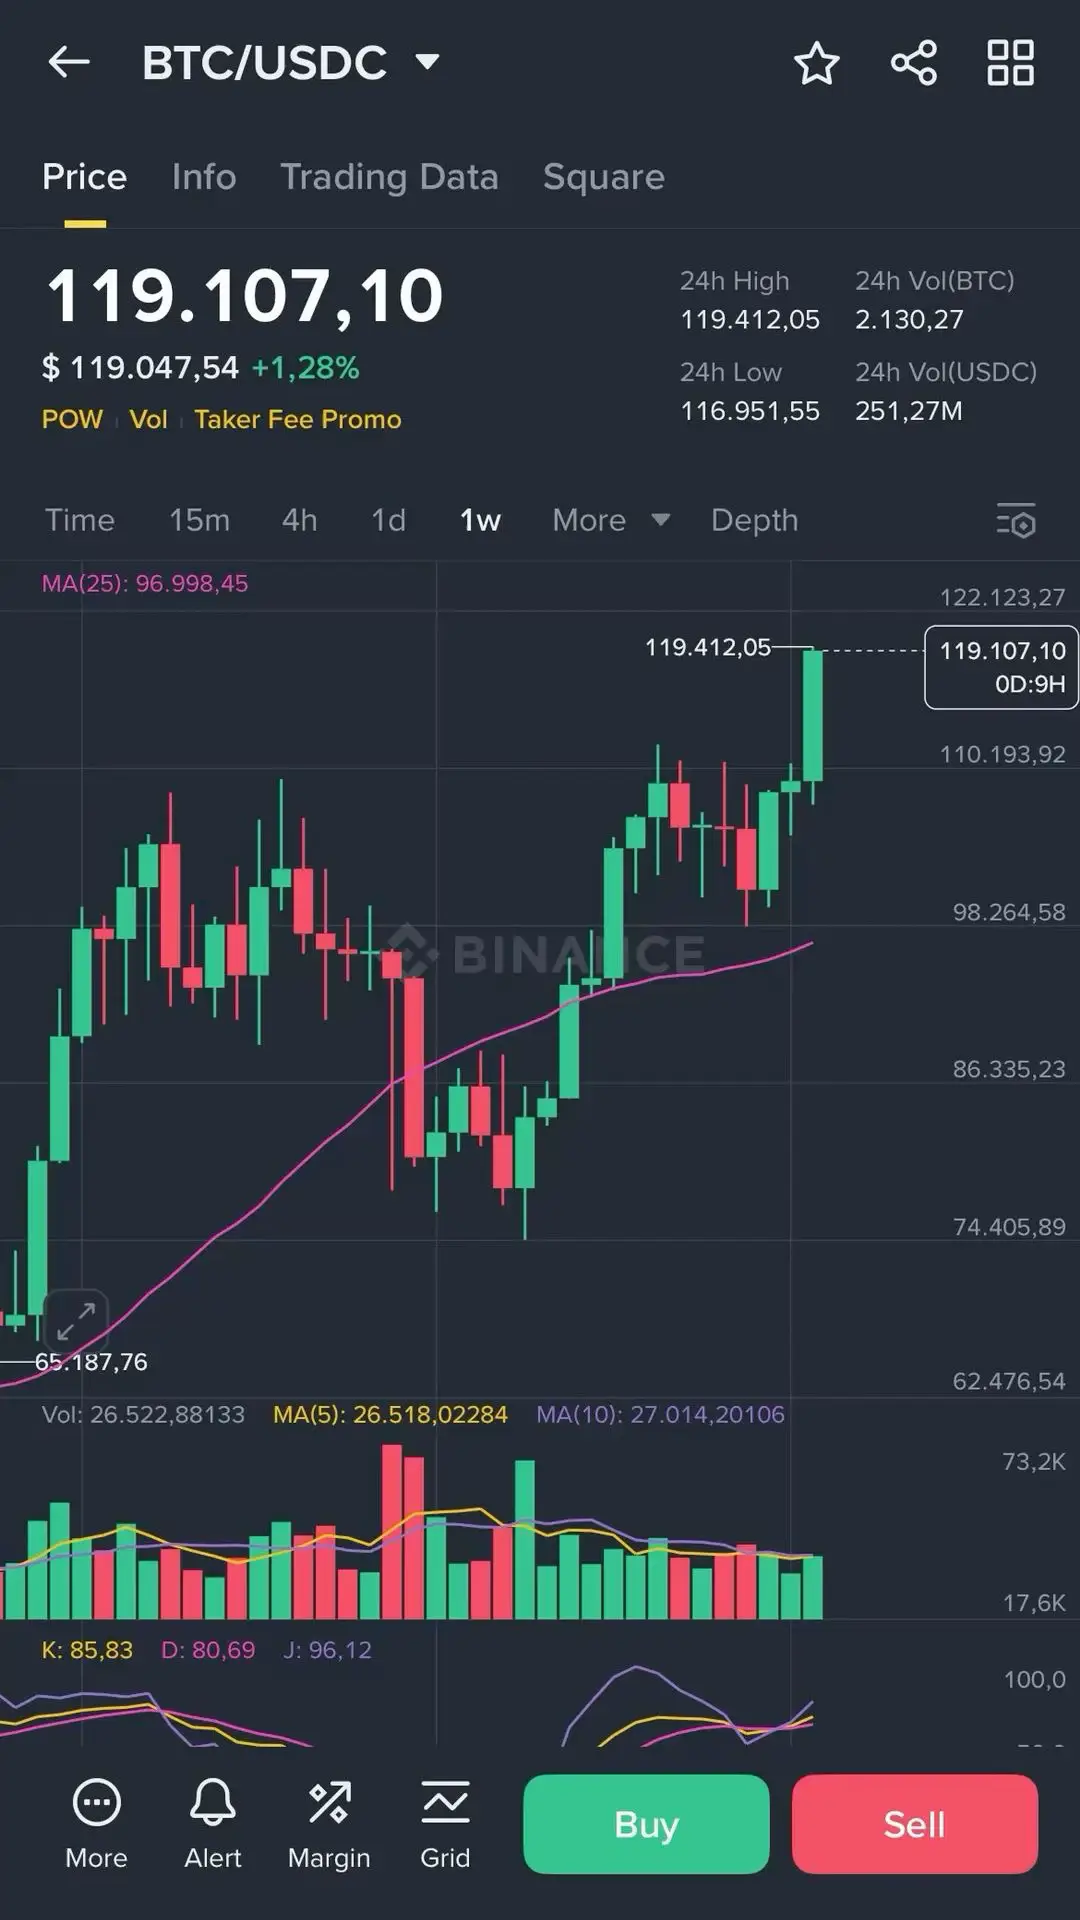Screen dimensions: 1080x1920
Task: Open the Square tab
Action: [603, 177]
